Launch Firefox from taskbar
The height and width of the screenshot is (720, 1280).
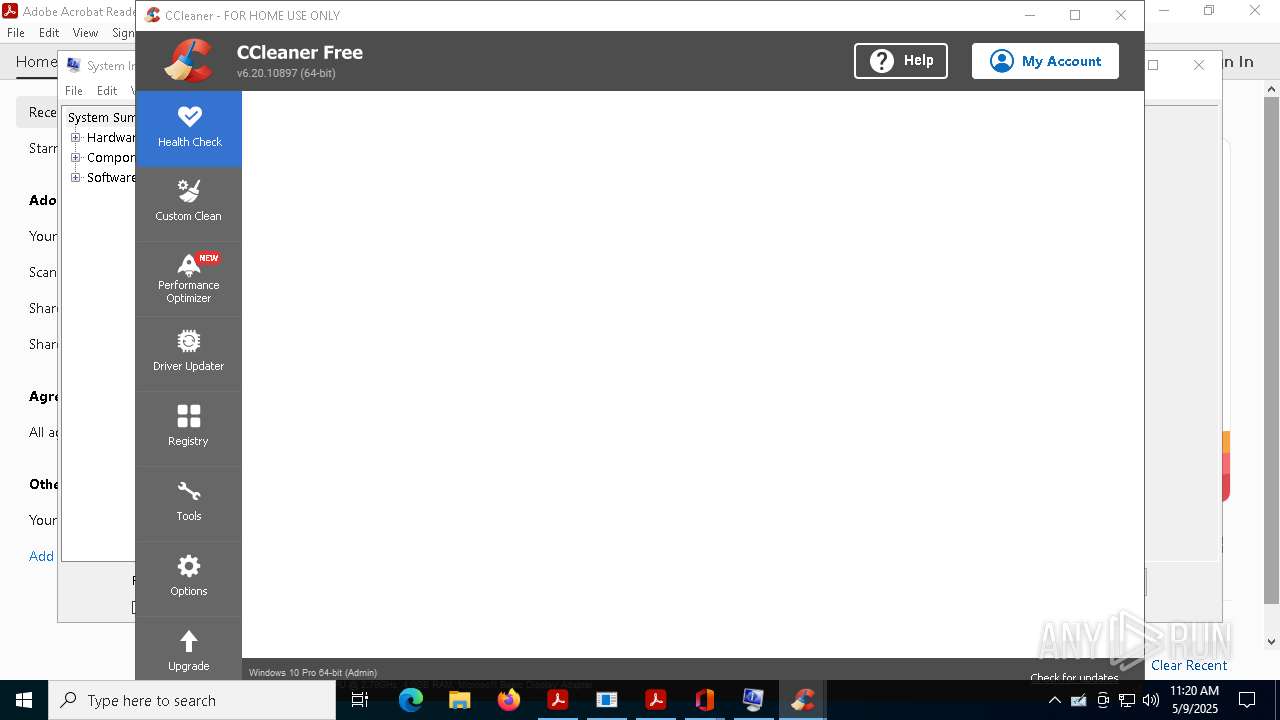pos(509,700)
